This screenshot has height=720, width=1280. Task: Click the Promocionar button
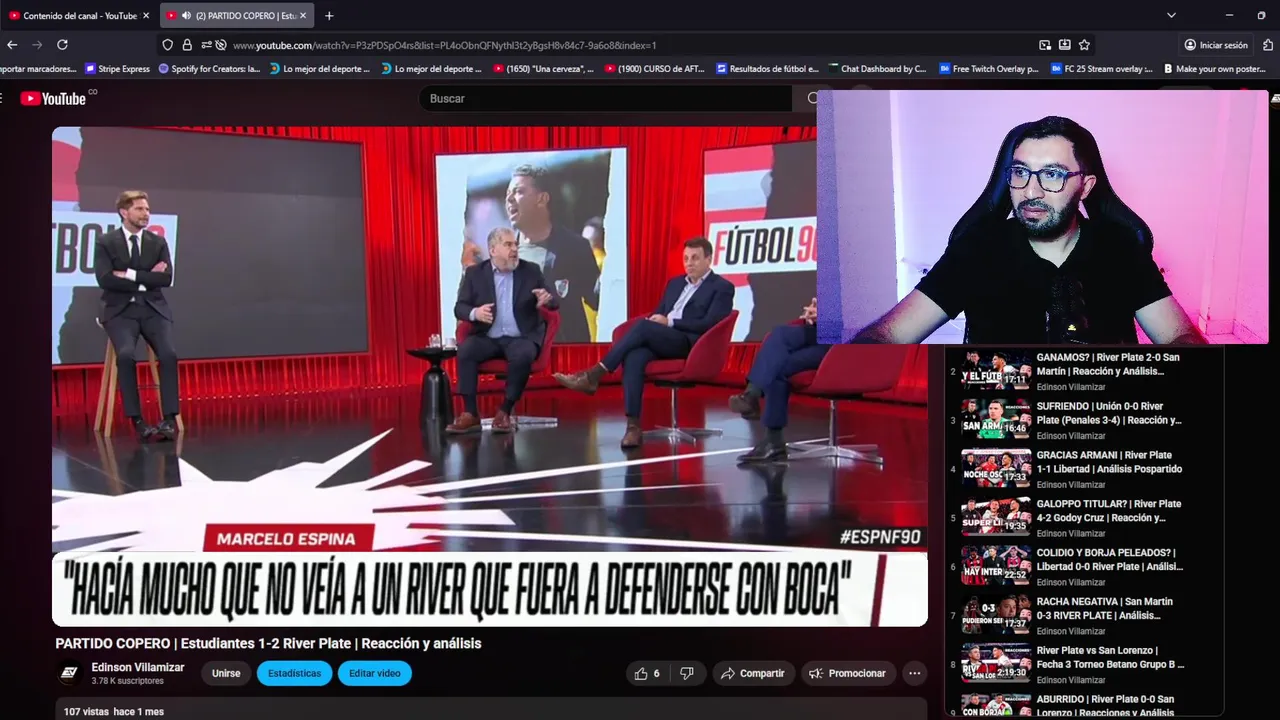pyautogui.click(x=847, y=673)
